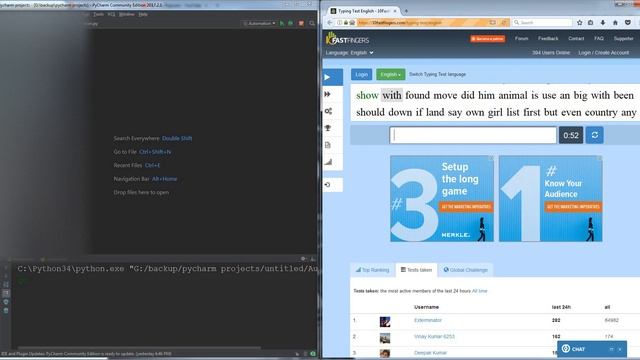This screenshot has height=360, width=640.
Task: Switch to the Top Ranking tab
Action: click(x=372, y=270)
